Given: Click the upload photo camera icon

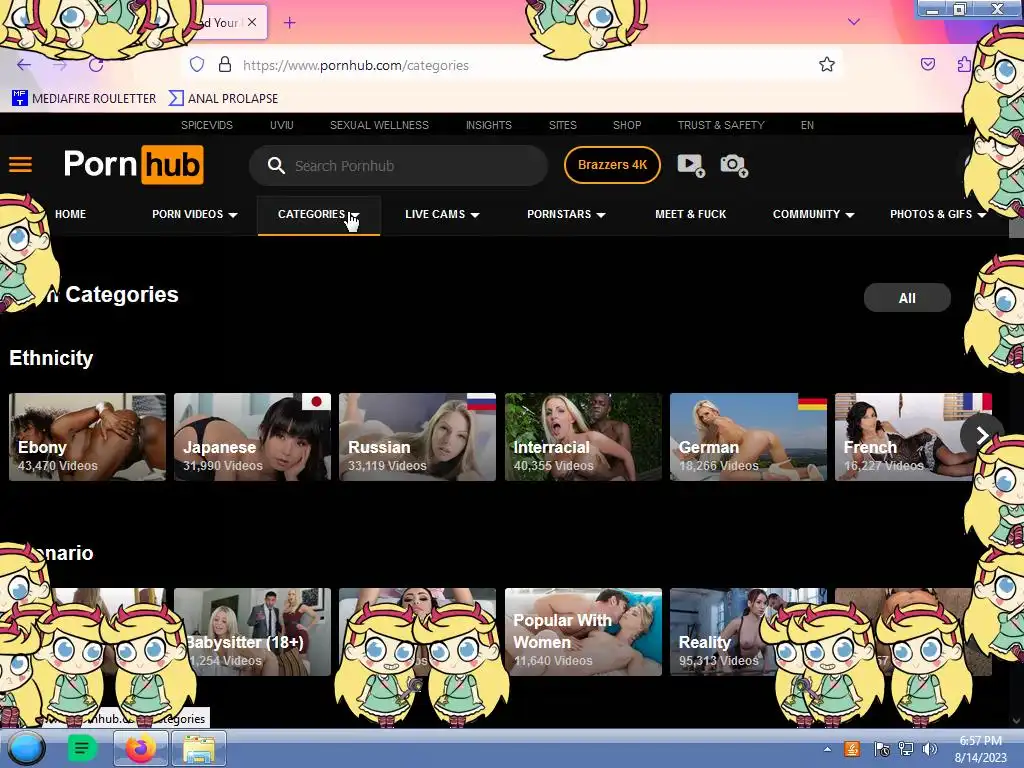Looking at the screenshot, I should tap(734, 165).
